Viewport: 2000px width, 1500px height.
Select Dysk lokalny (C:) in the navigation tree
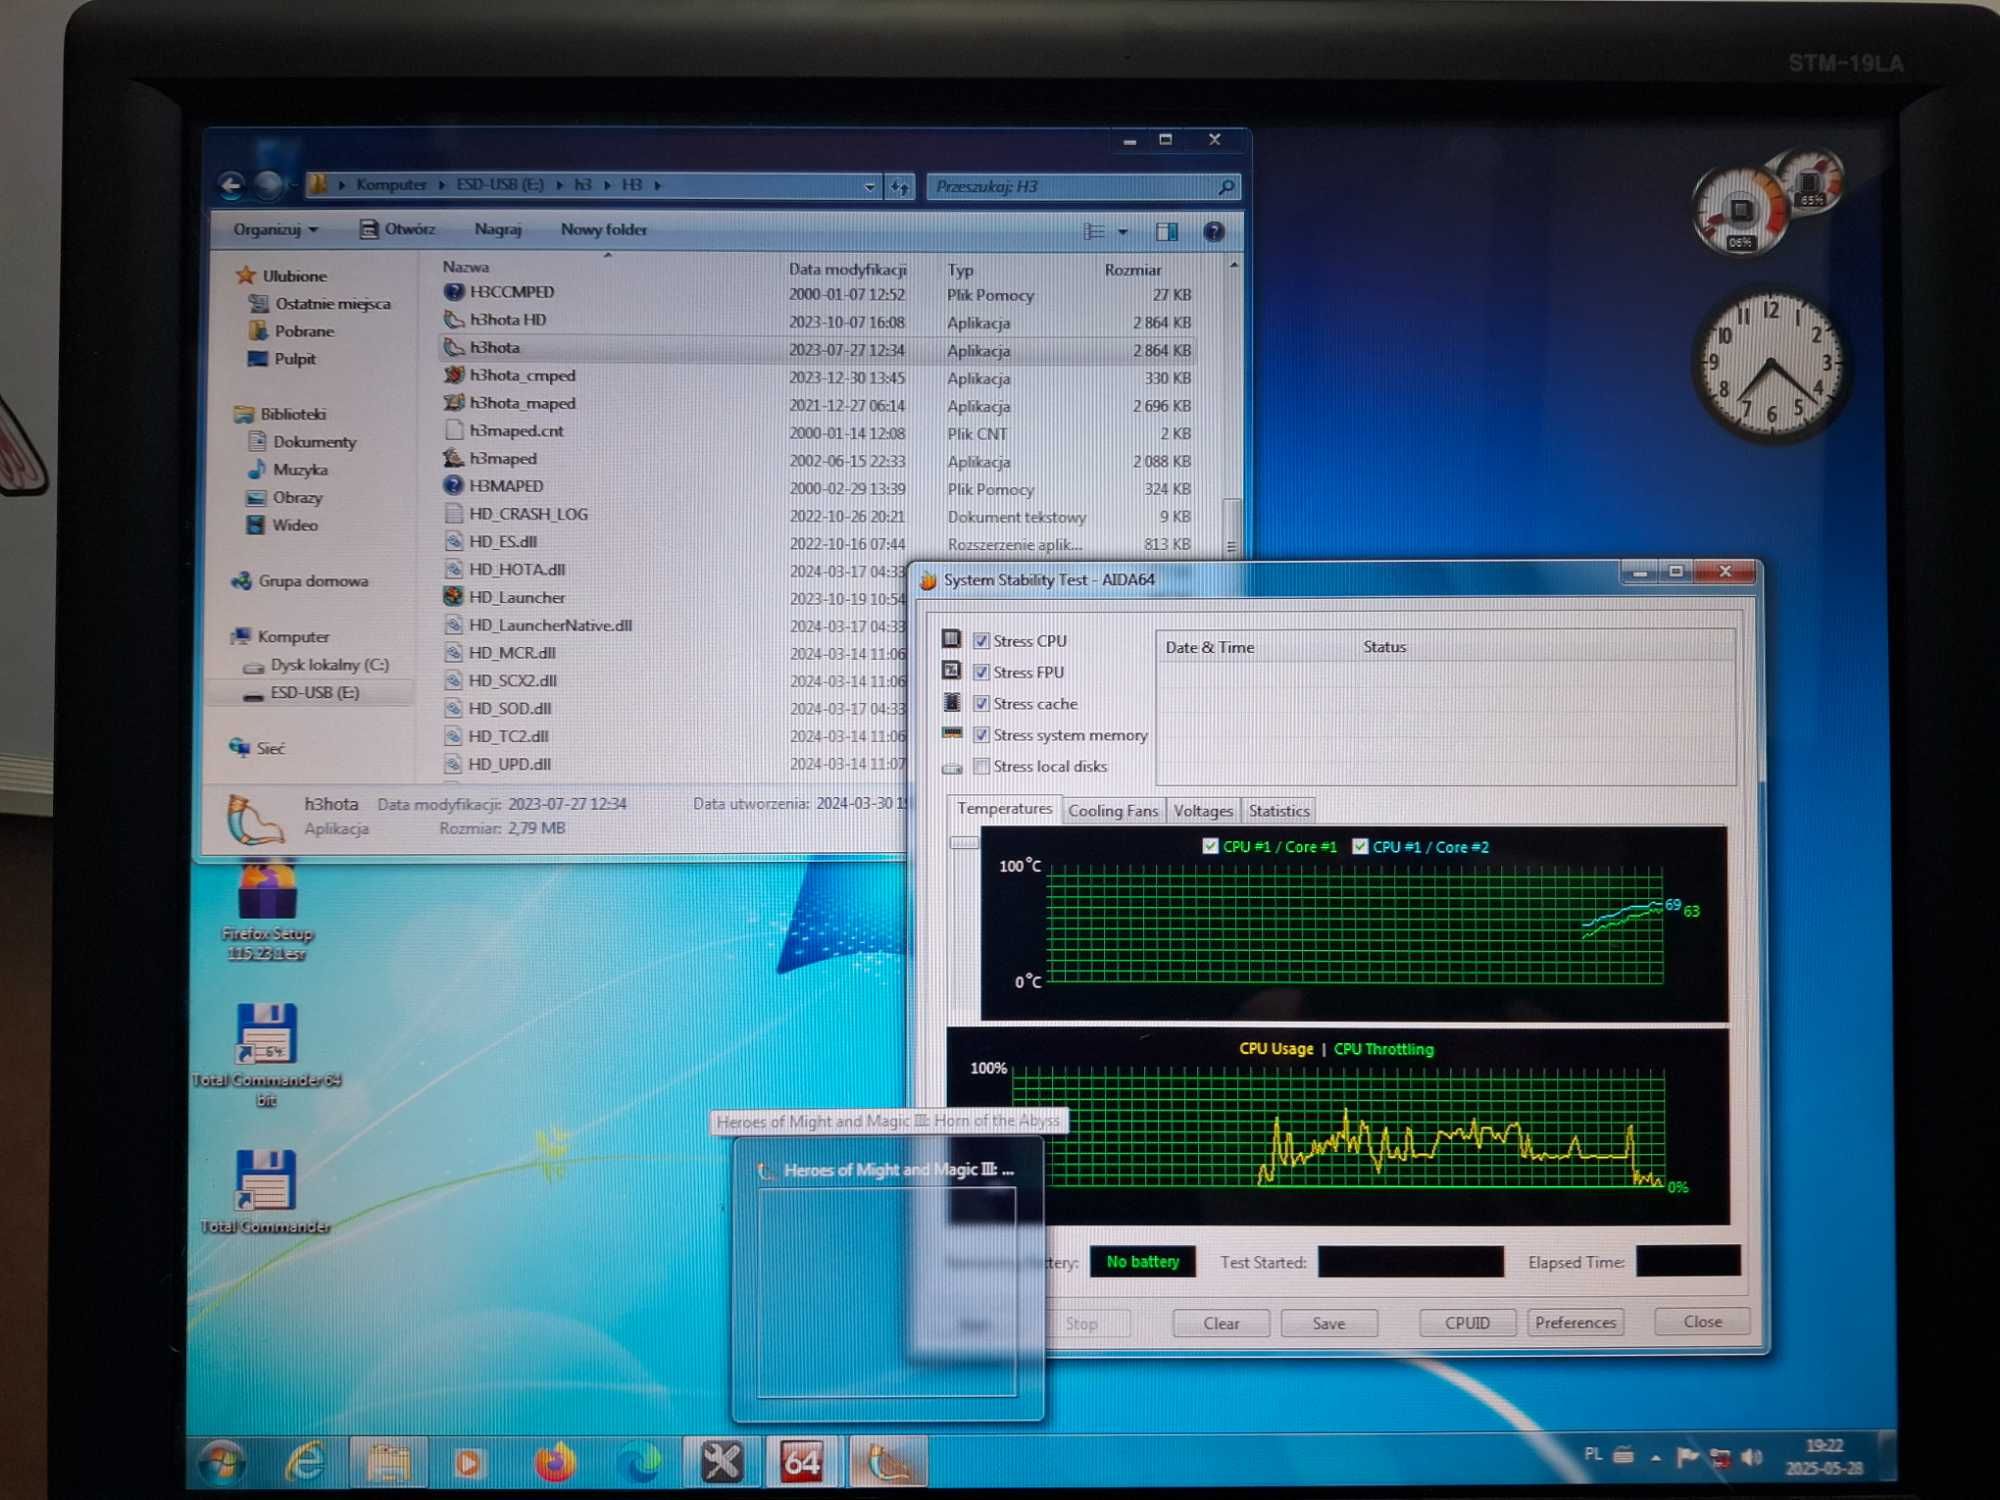329,665
